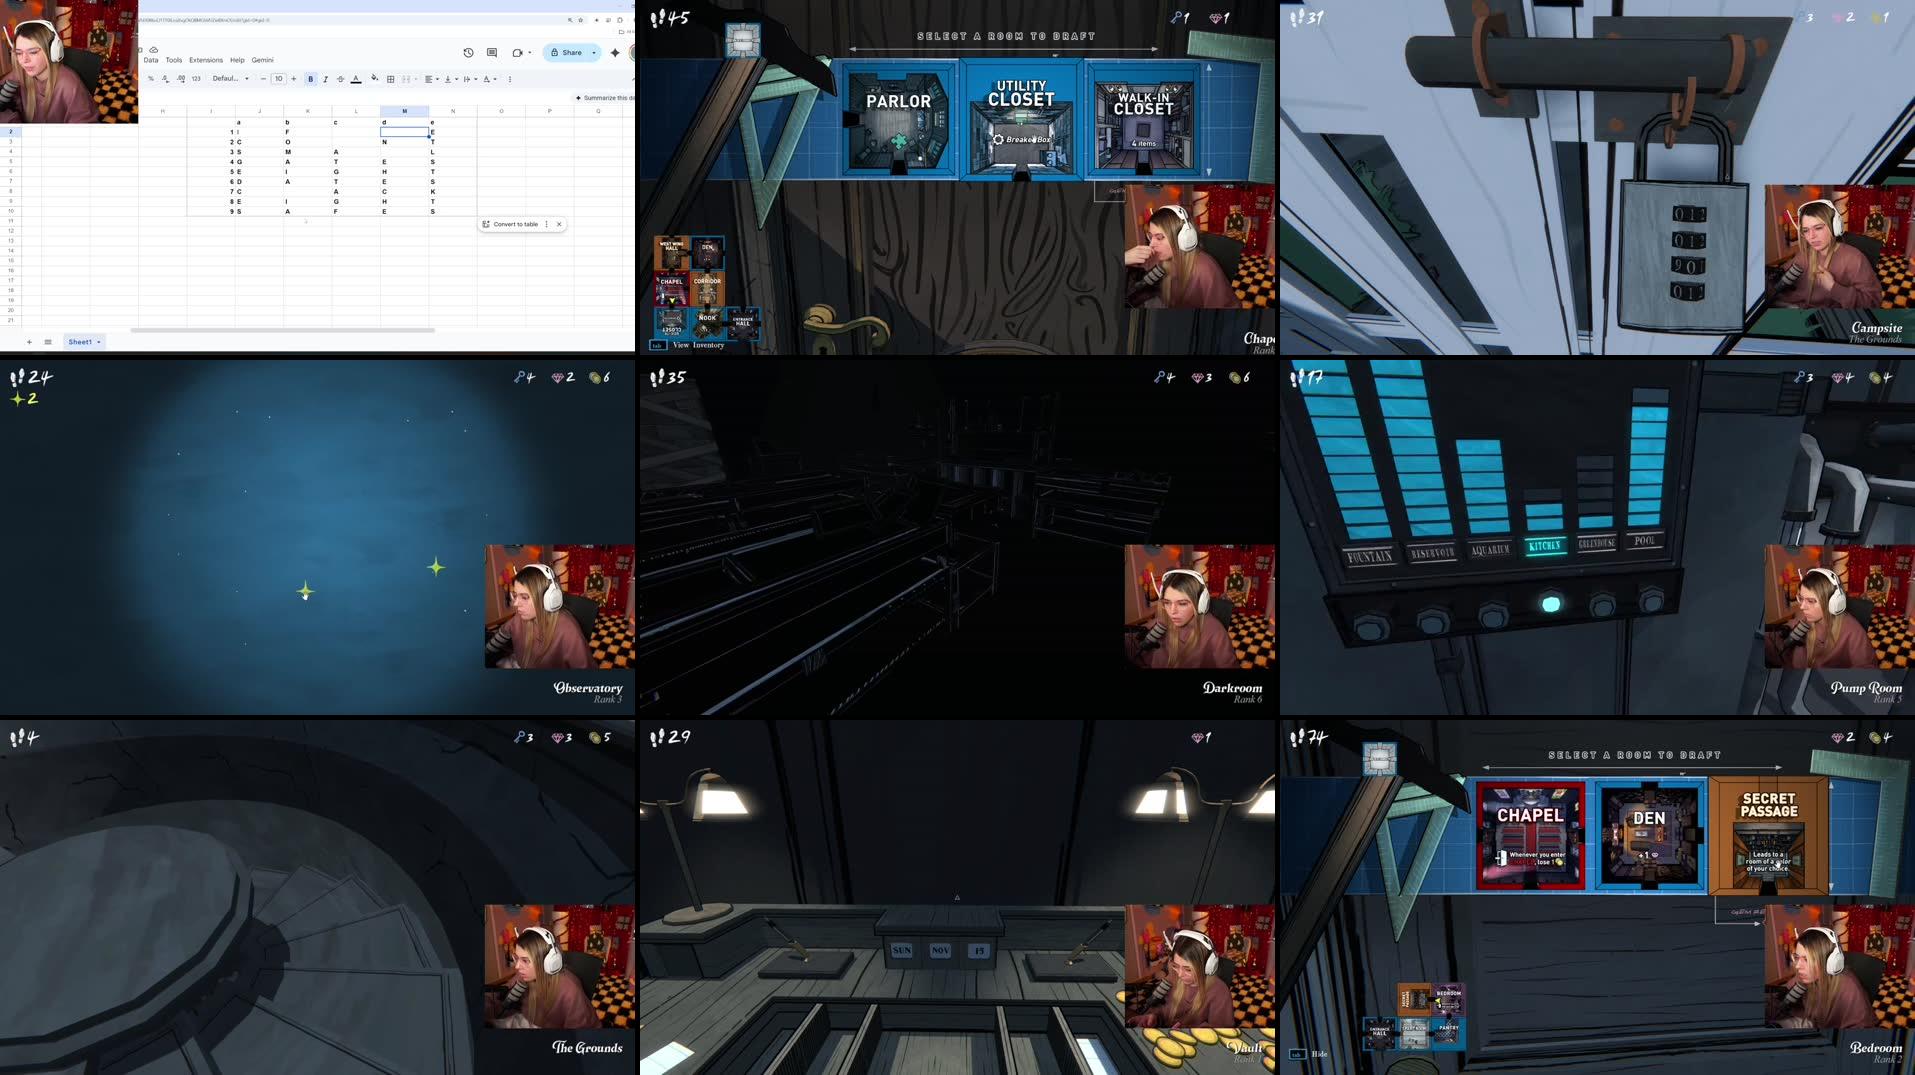The image size is (1915, 1075).
Task: Click the number format 123 icon
Action: point(195,78)
